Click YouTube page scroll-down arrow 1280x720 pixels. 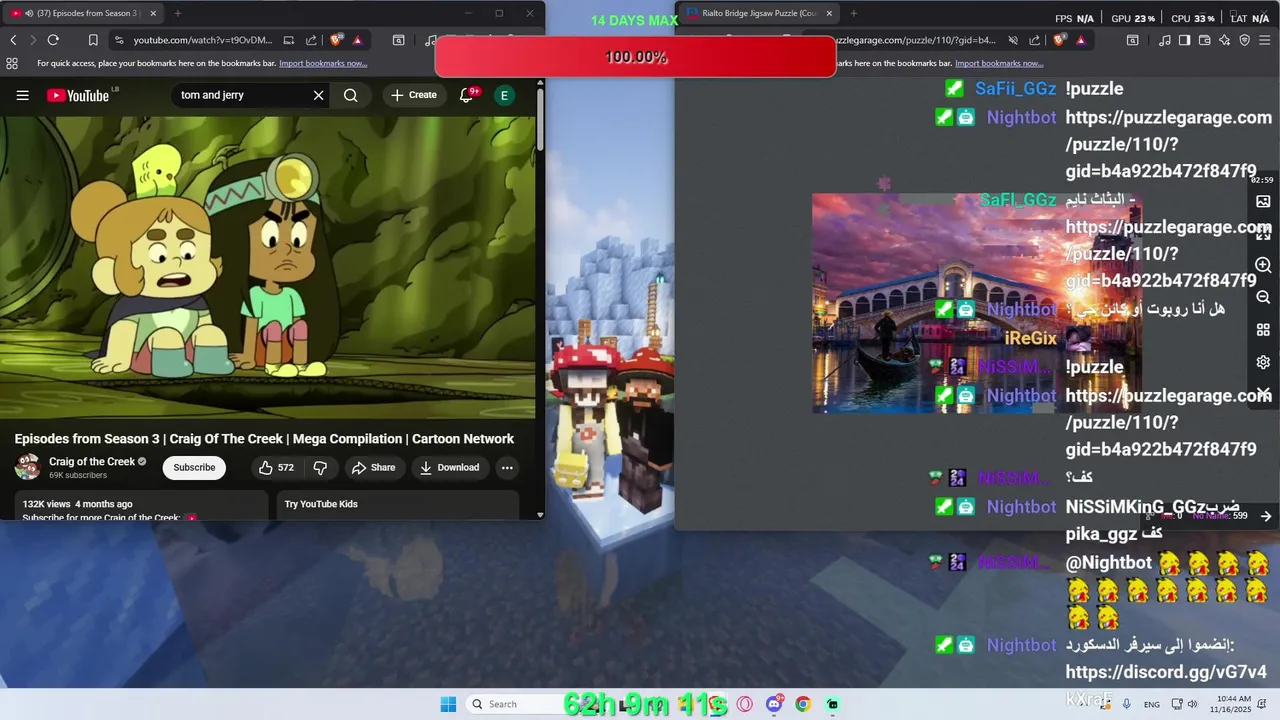(x=540, y=515)
